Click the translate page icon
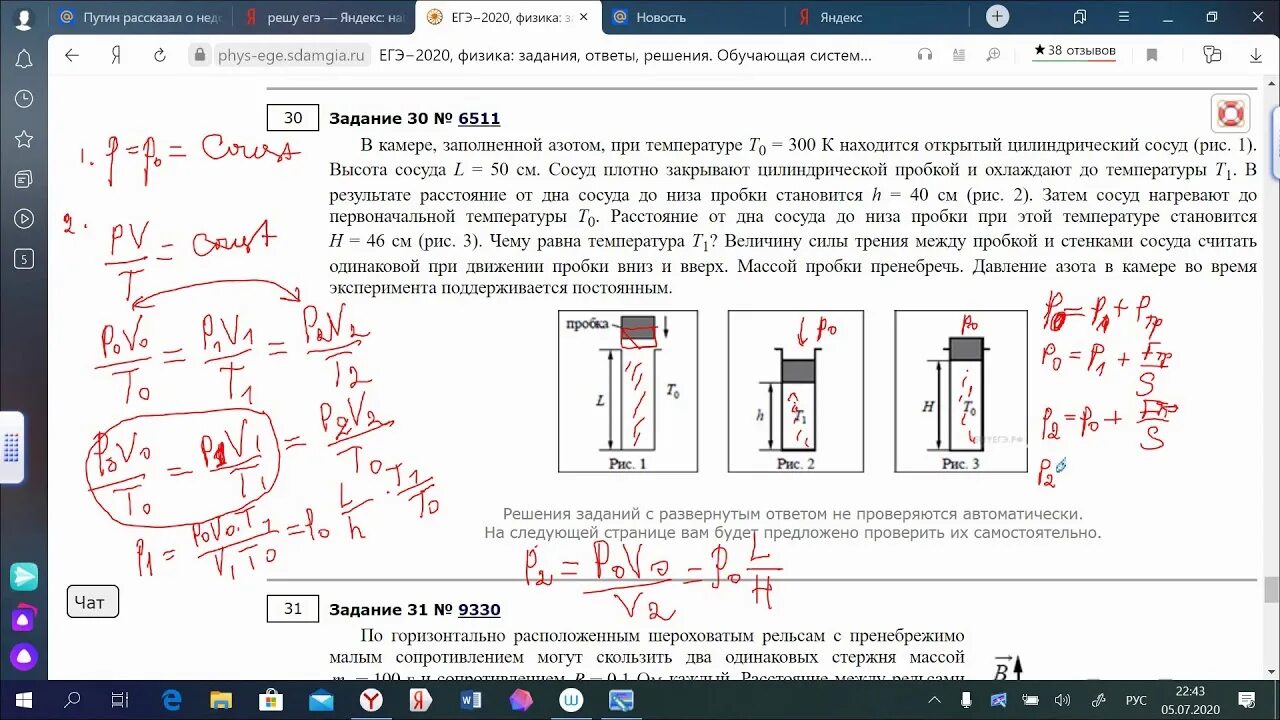This screenshot has width=1280, height=720. 960,55
